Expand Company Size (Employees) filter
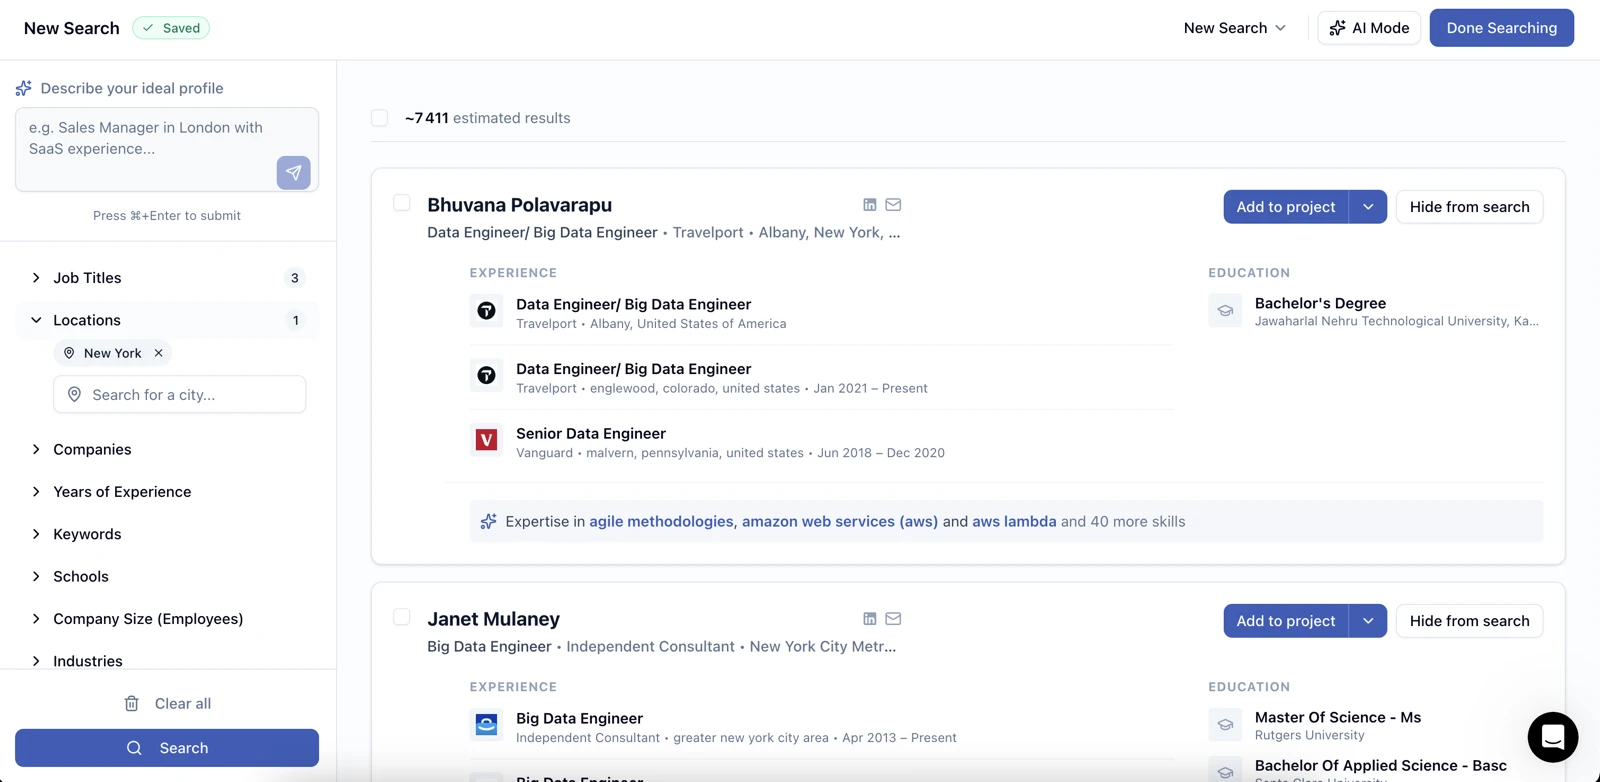The image size is (1600, 782). click(167, 619)
